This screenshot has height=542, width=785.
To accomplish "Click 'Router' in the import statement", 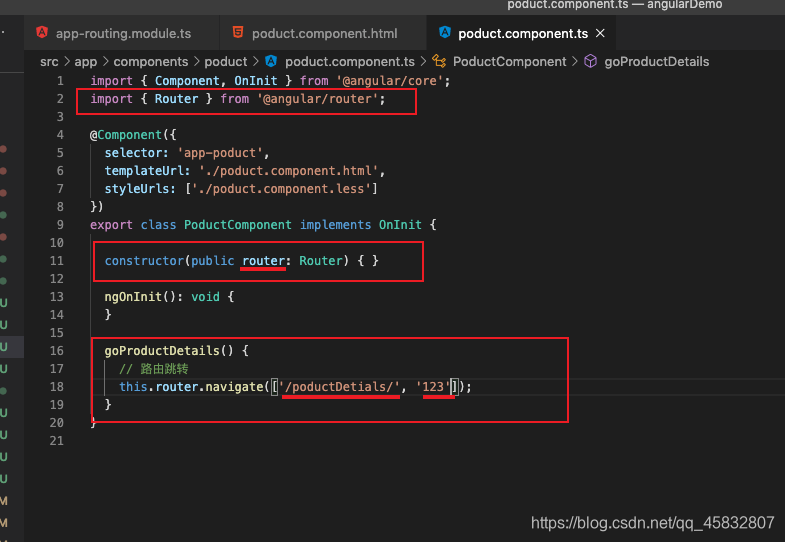I will [176, 99].
